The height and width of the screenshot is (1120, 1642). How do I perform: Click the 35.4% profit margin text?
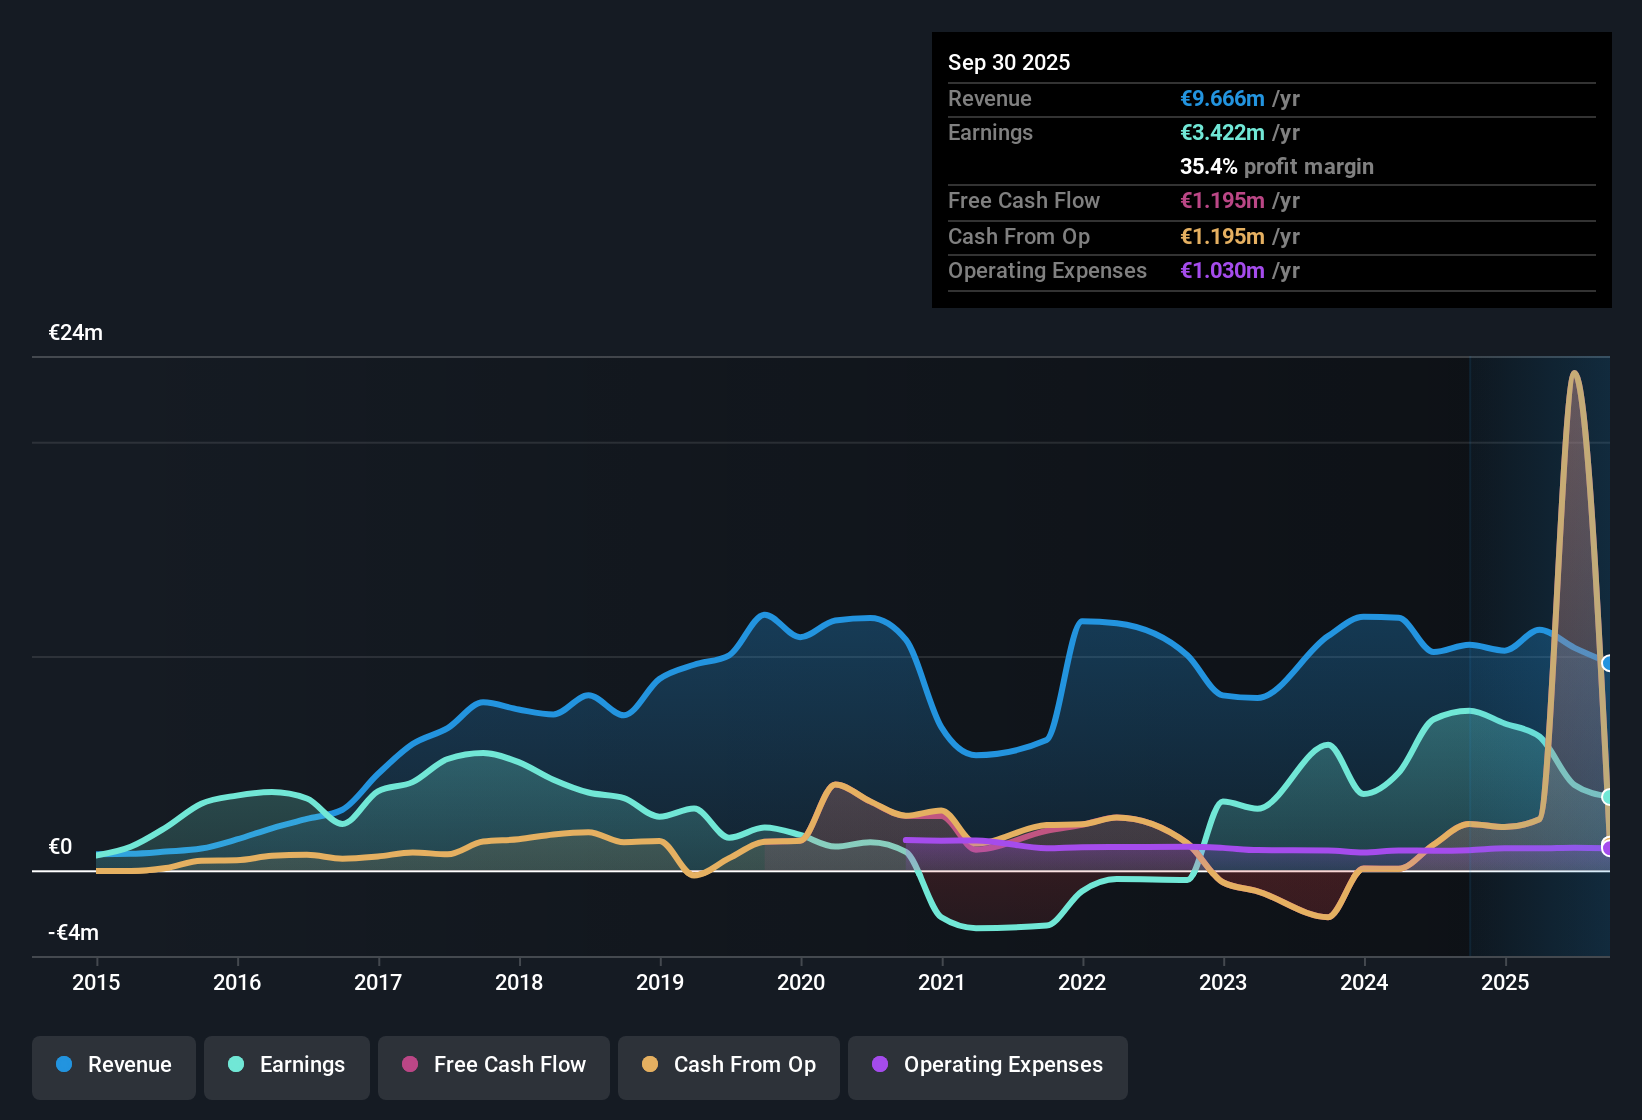pos(1276,166)
